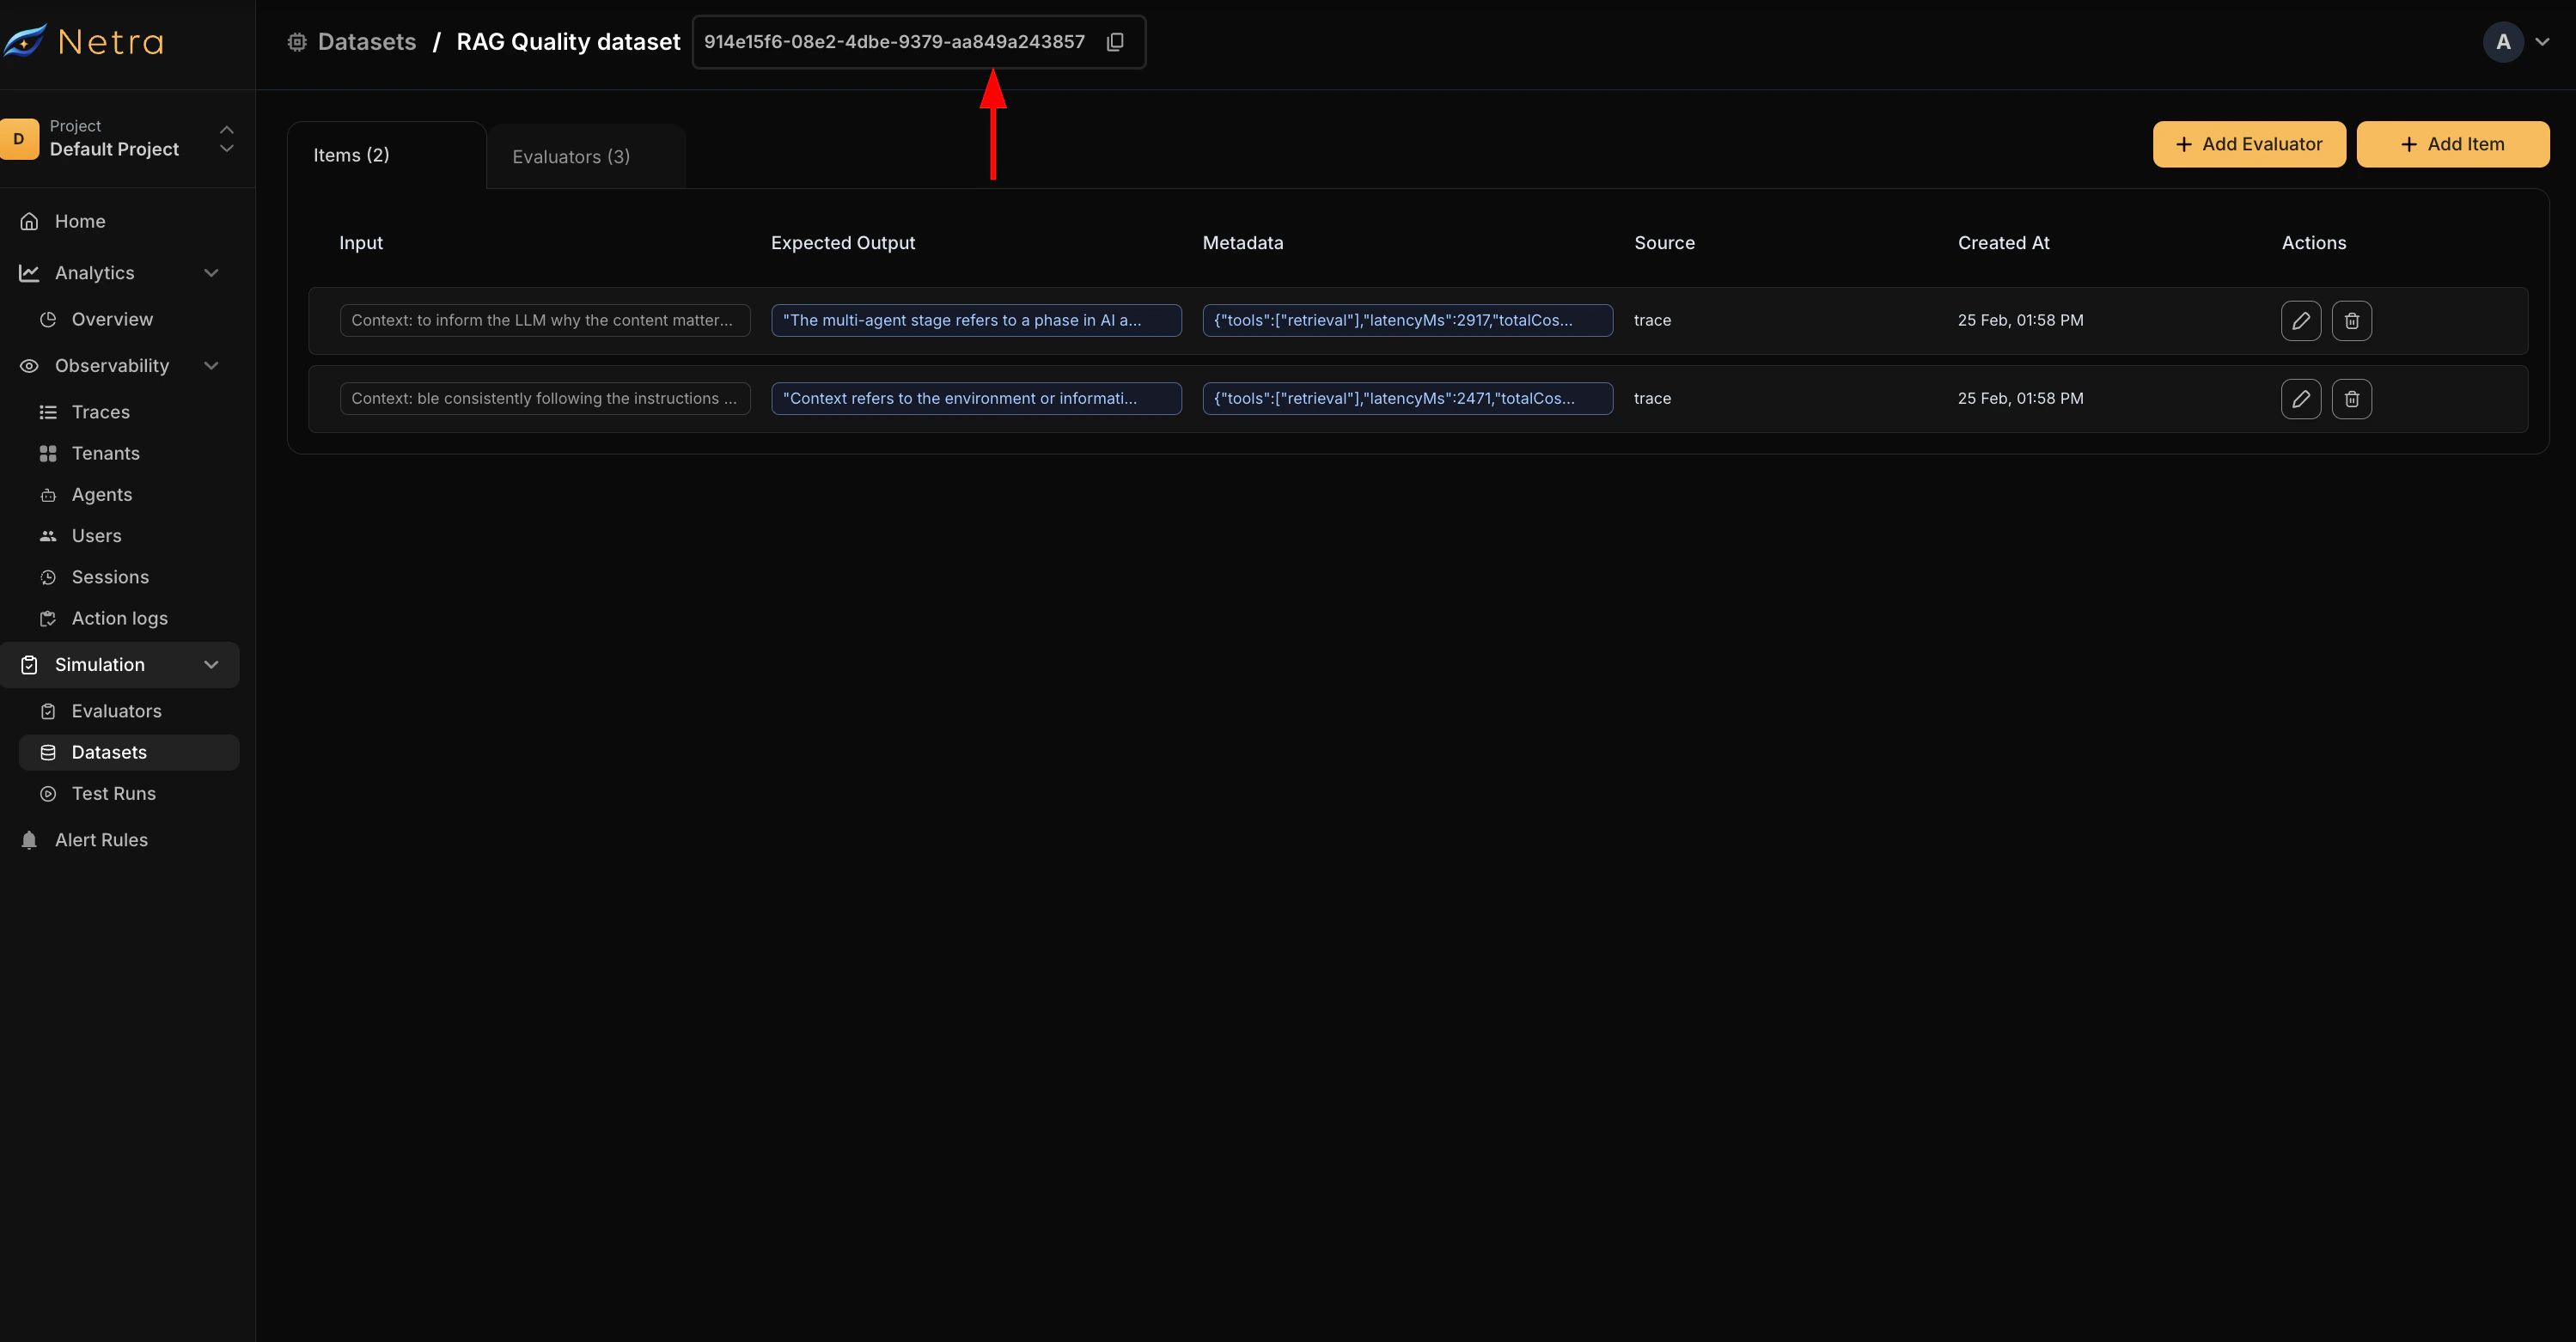
Task: Edit the second dataset item row
Action: [x=2300, y=399]
